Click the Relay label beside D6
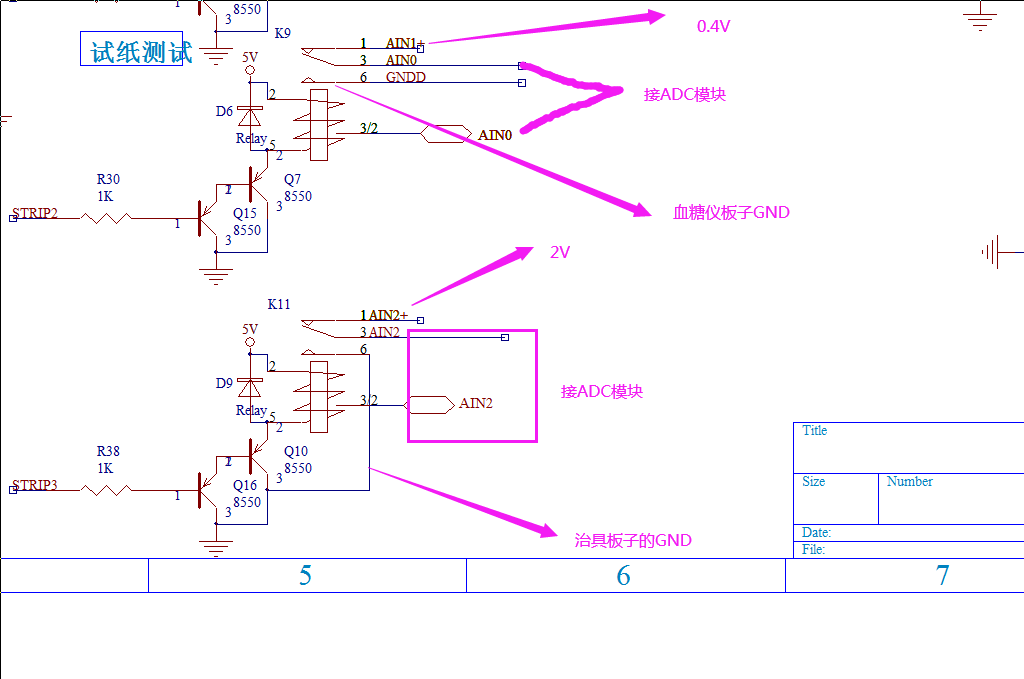Screen dimensions: 1024x679 click(x=251, y=138)
